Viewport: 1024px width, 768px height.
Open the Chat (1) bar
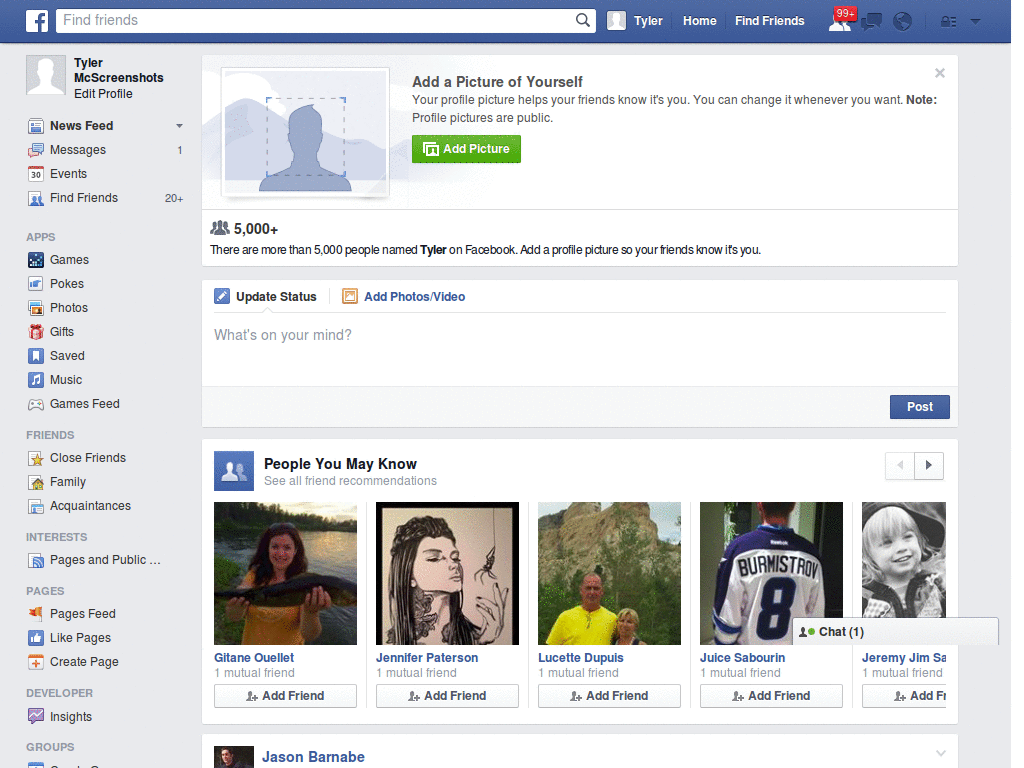[x=895, y=632]
